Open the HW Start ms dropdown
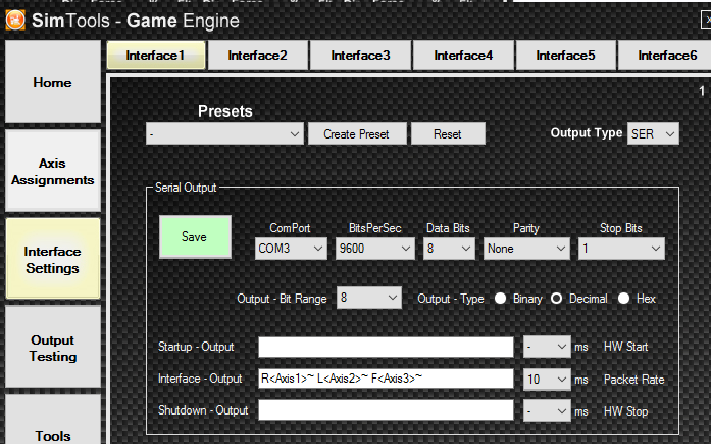711x444 pixels. tap(546, 347)
